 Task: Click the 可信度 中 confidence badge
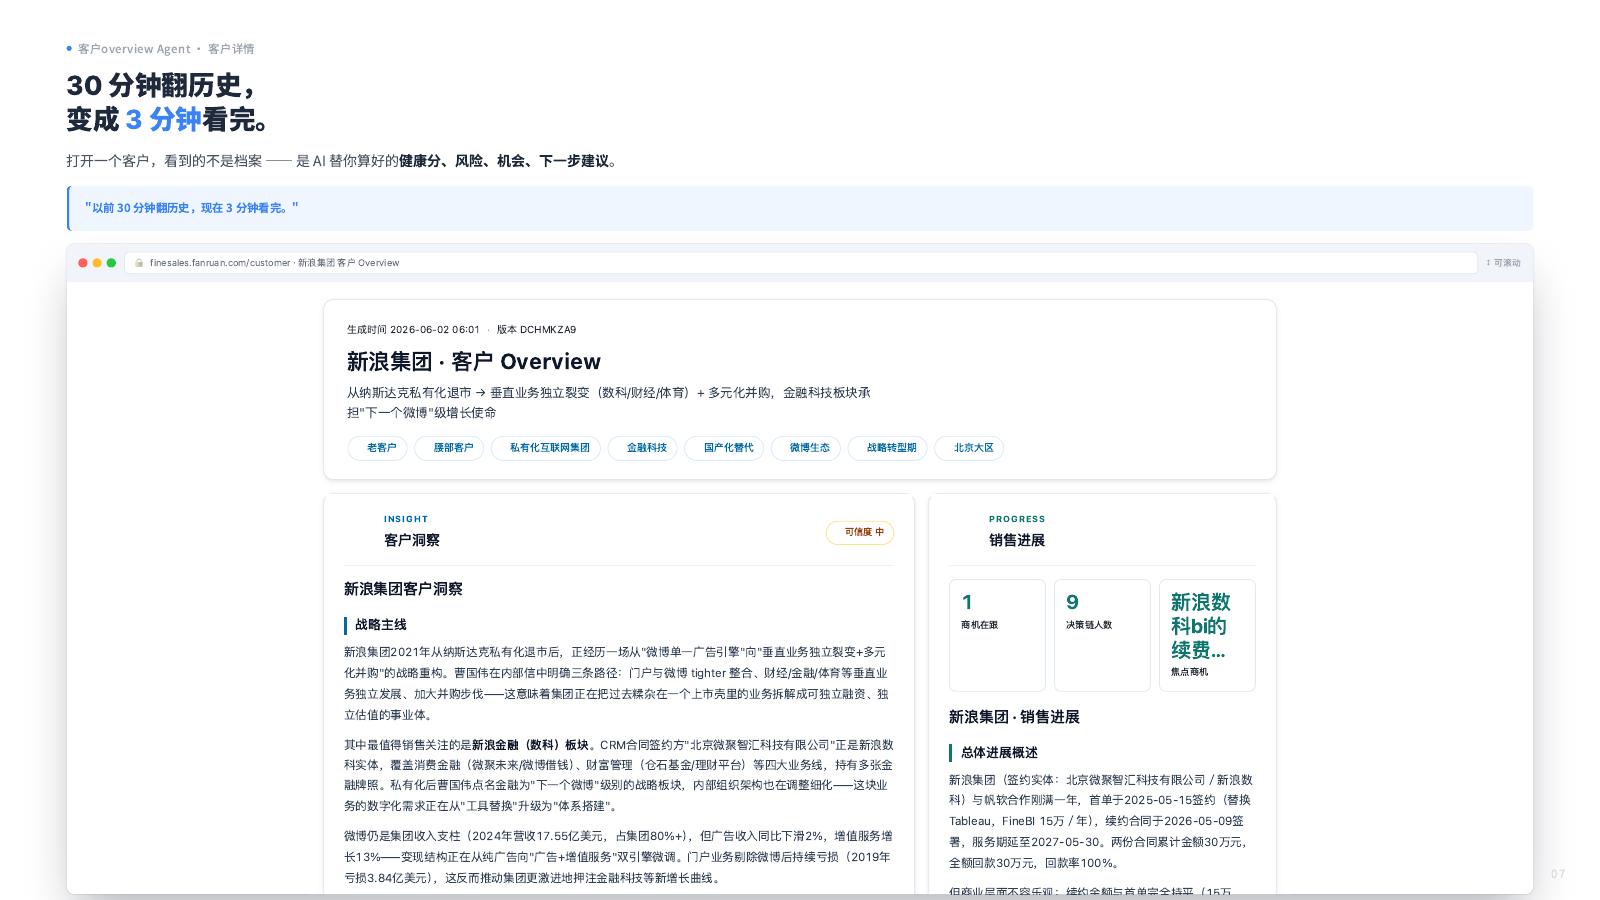point(860,533)
